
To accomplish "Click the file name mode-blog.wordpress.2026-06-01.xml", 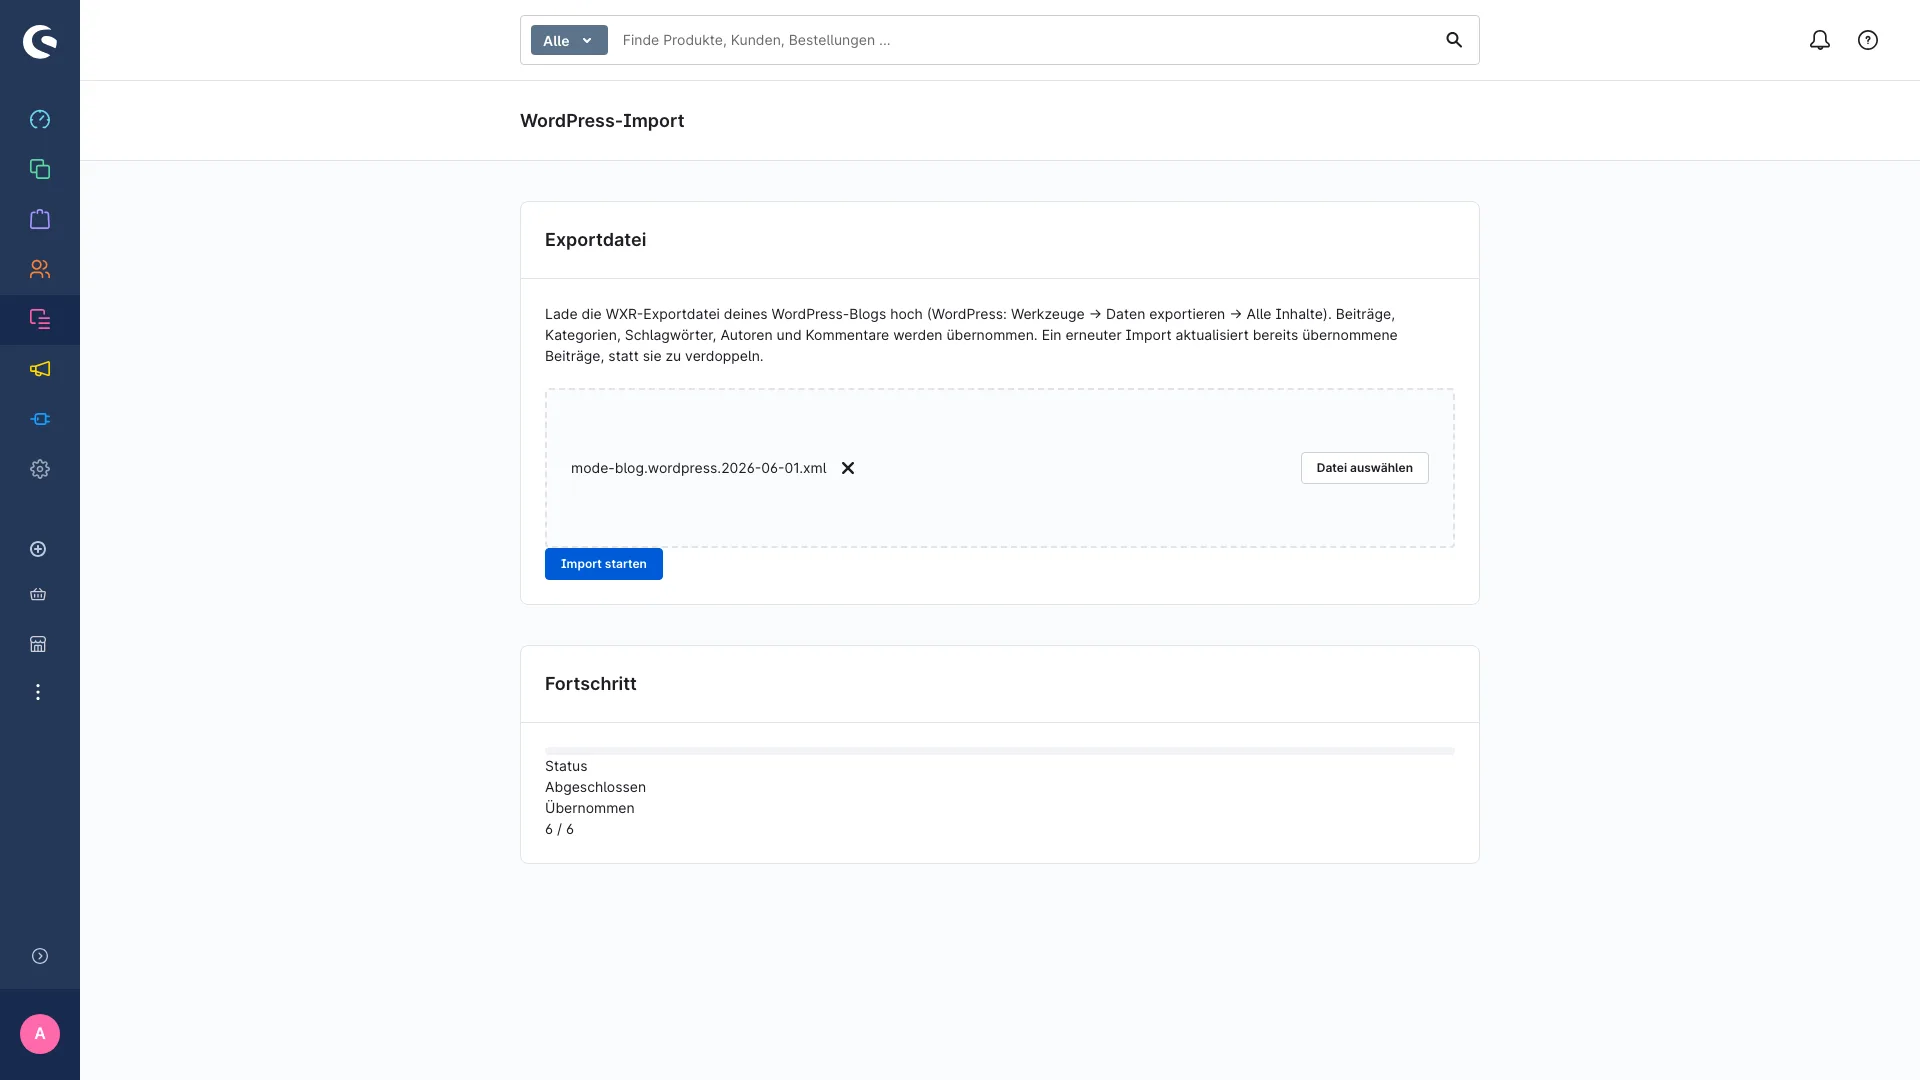I will pos(698,468).
